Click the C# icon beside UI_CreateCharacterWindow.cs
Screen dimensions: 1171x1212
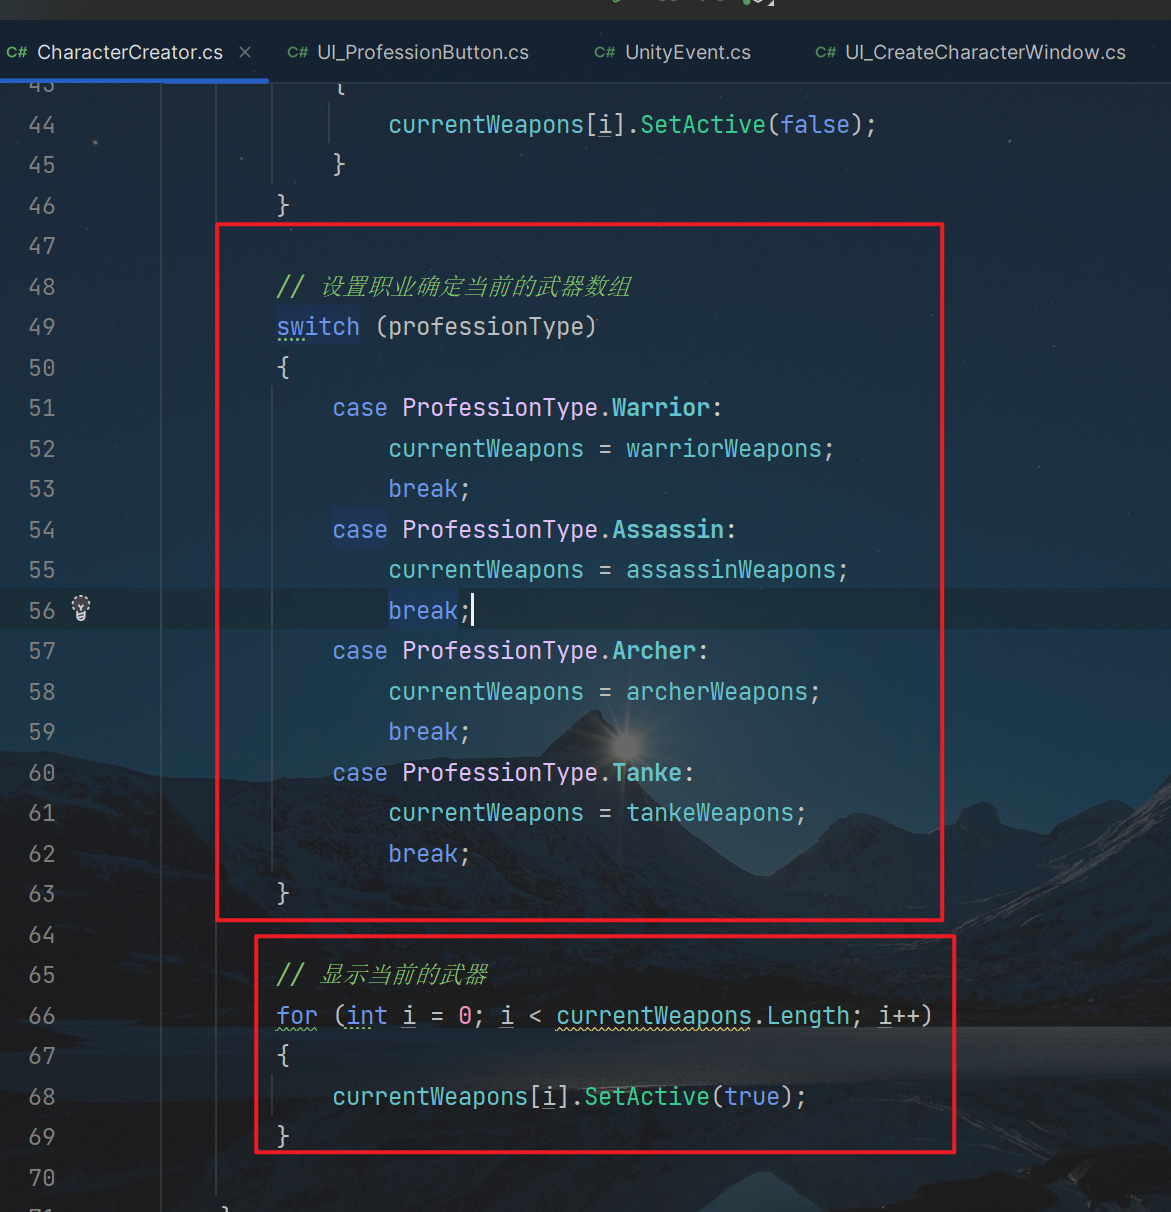click(825, 52)
